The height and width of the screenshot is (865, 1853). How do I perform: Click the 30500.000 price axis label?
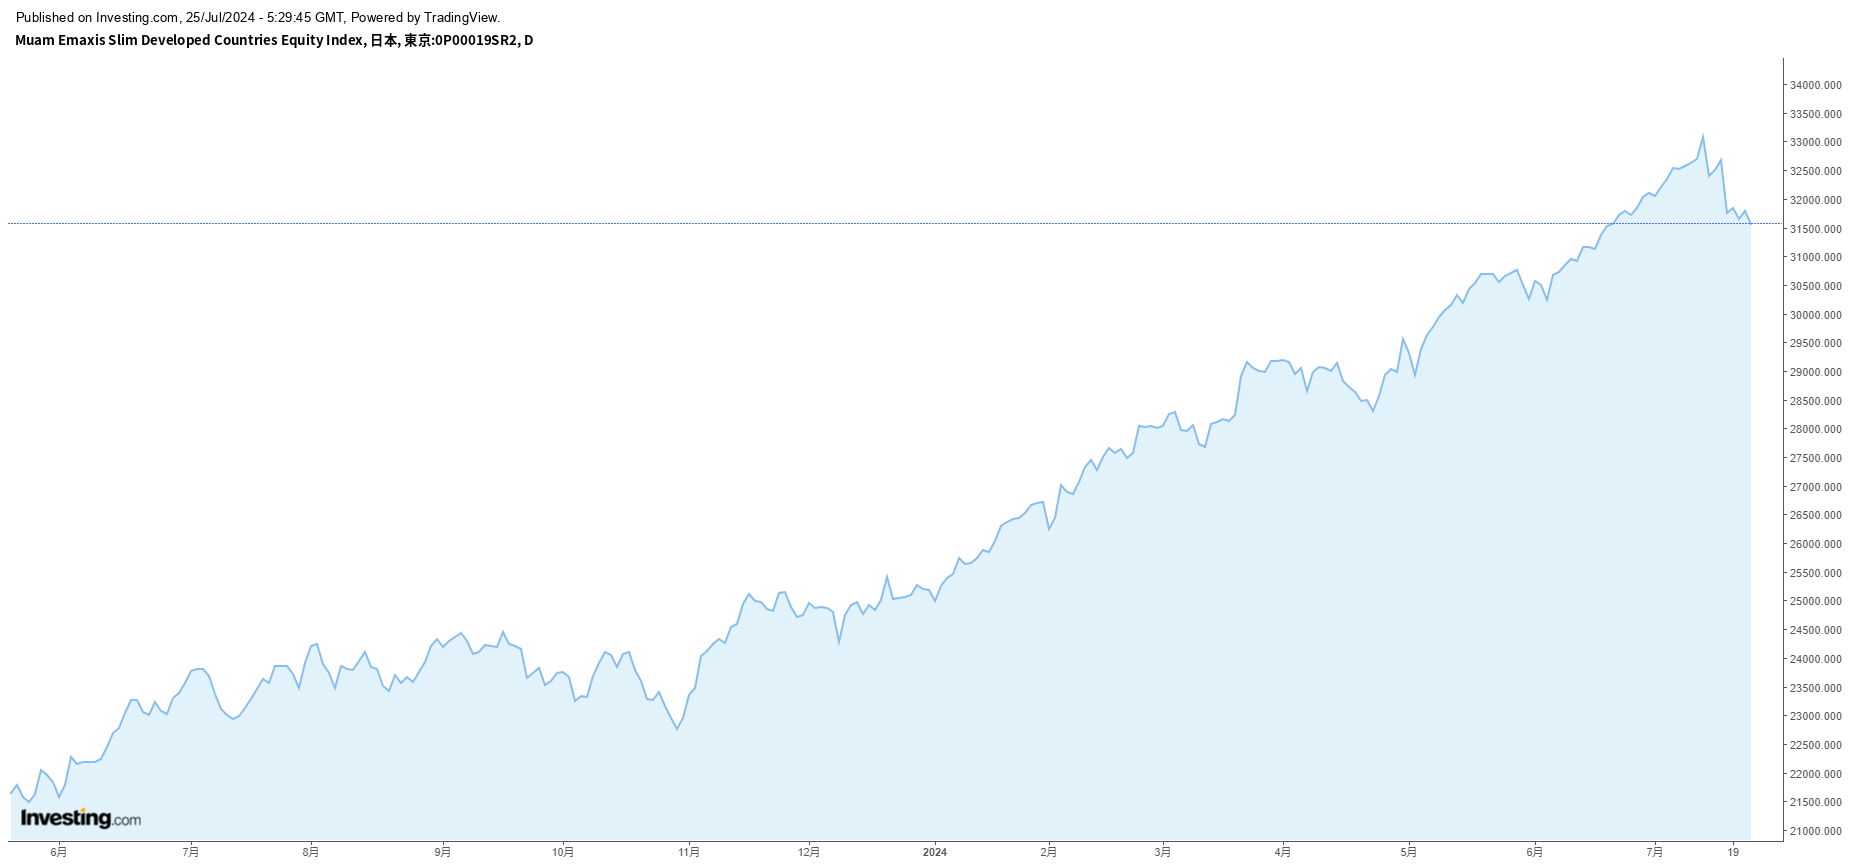point(1815,286)
